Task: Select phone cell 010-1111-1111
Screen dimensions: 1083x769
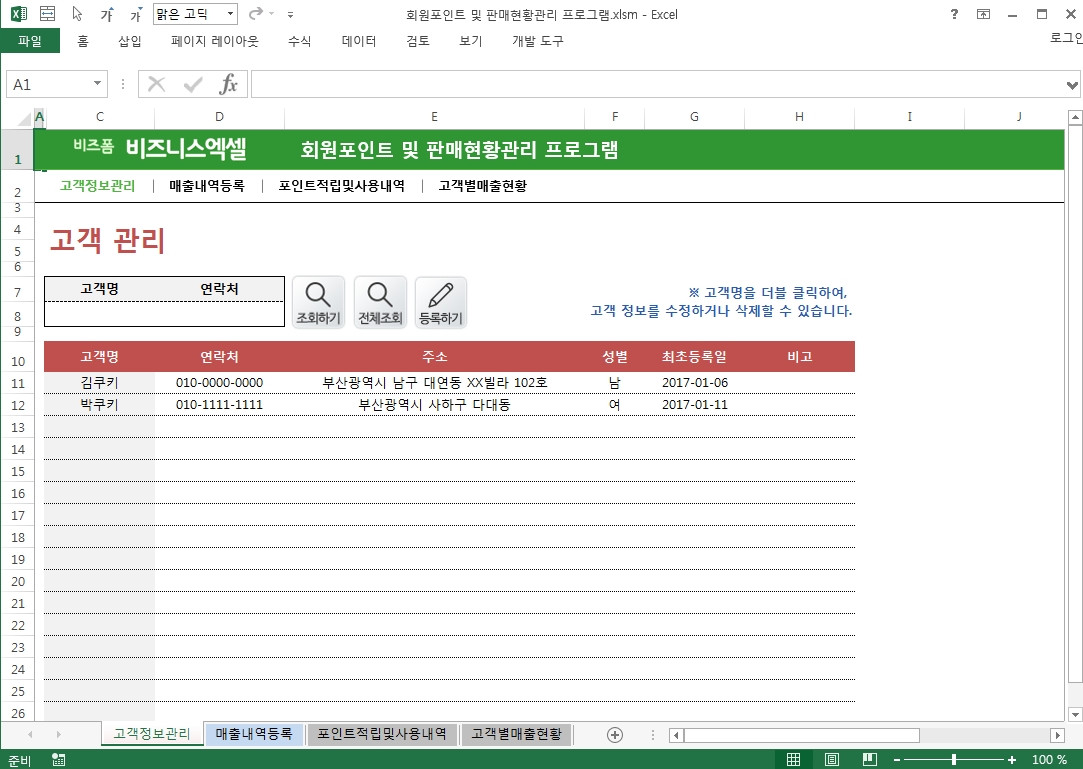Action: 220,405
